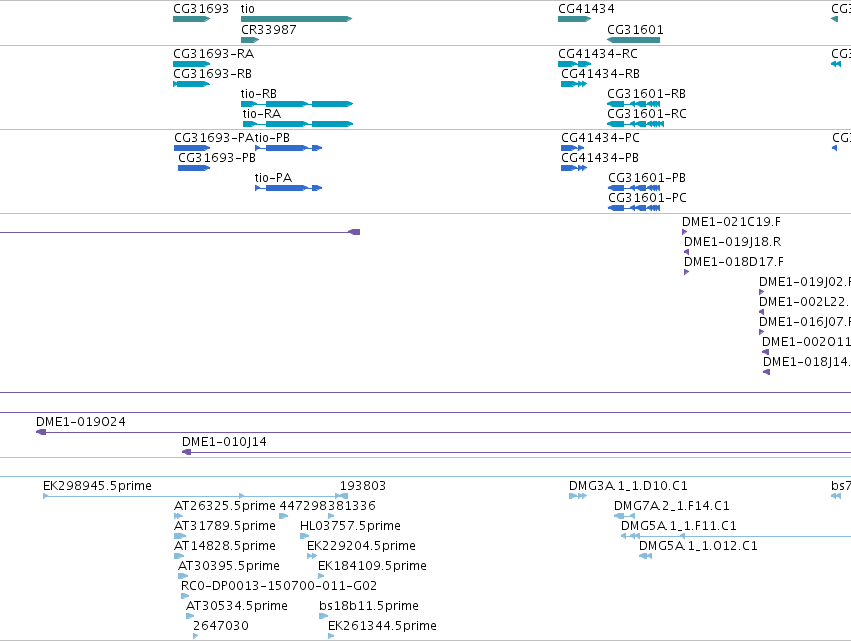Select the RC0-DP0013-150700-011-G02 label
Screen dimensions: 851x641
(x=279, y=586)
